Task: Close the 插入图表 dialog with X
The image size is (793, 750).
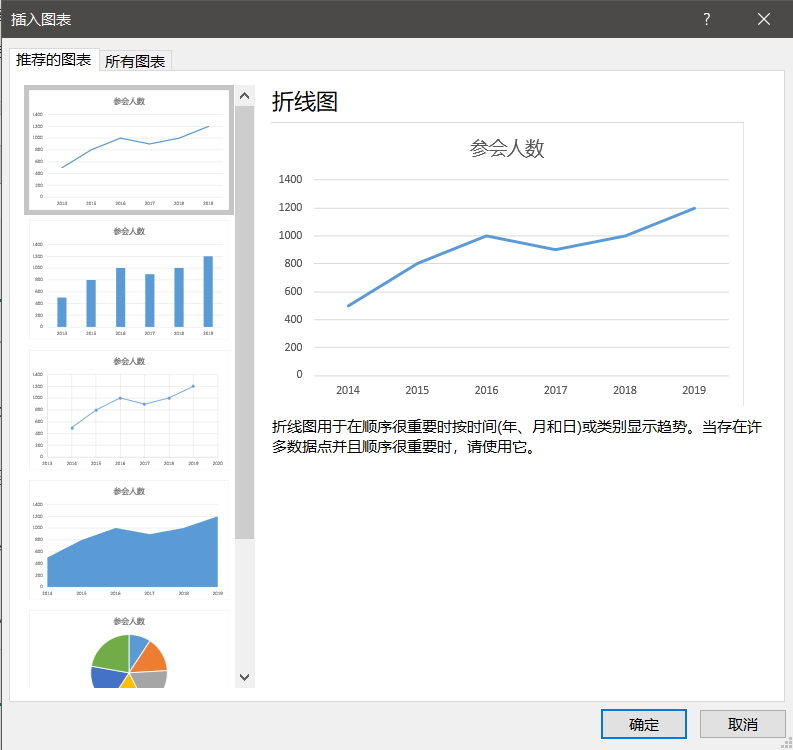Action: 764,19
